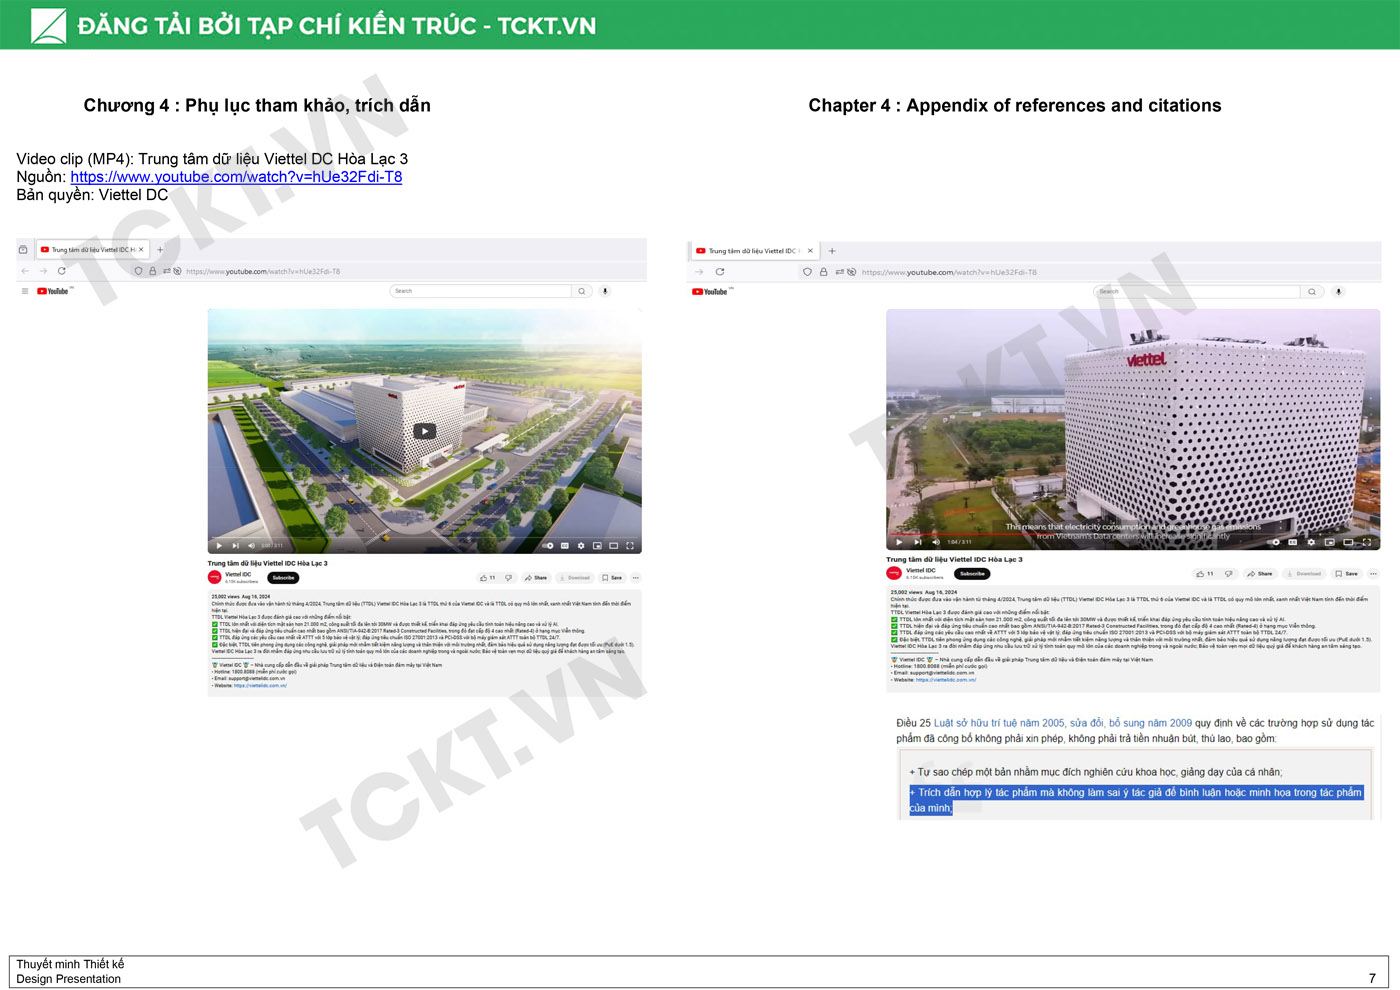The image size is (1400, 990).
Task: Toggle autoplay switch in right video player
Action: click(1275, 542)
